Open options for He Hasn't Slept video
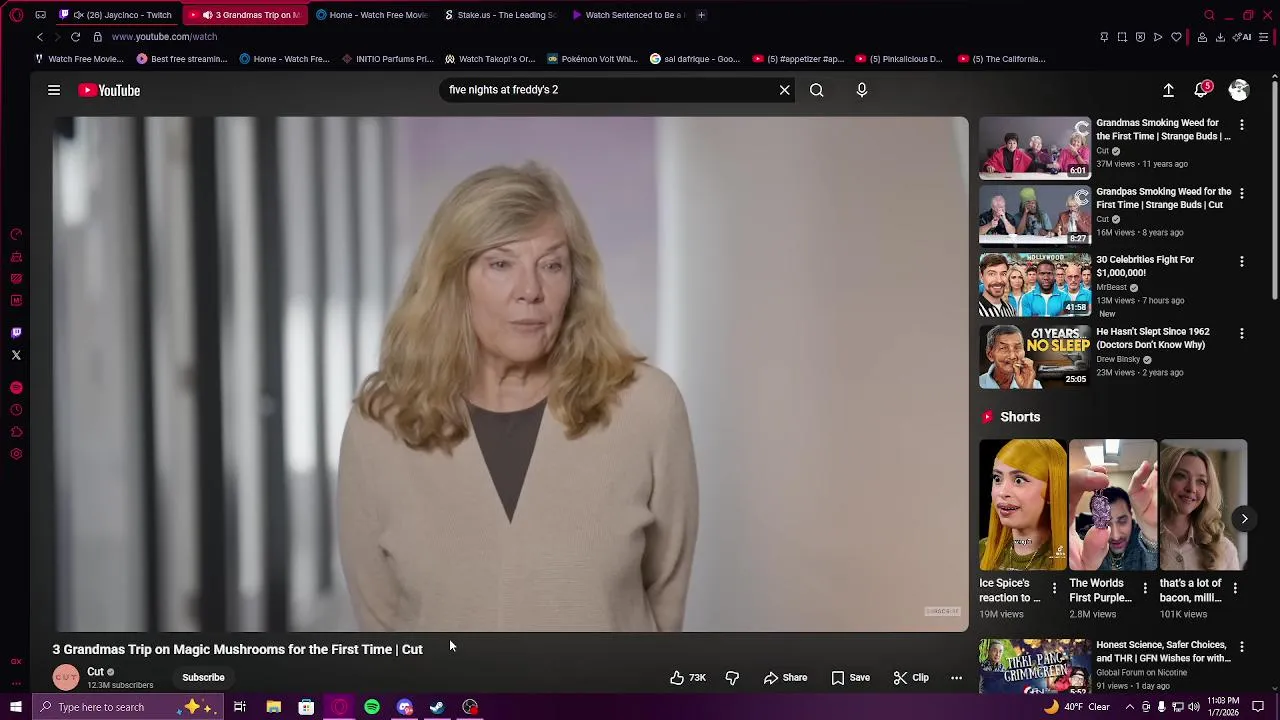 1242,333
